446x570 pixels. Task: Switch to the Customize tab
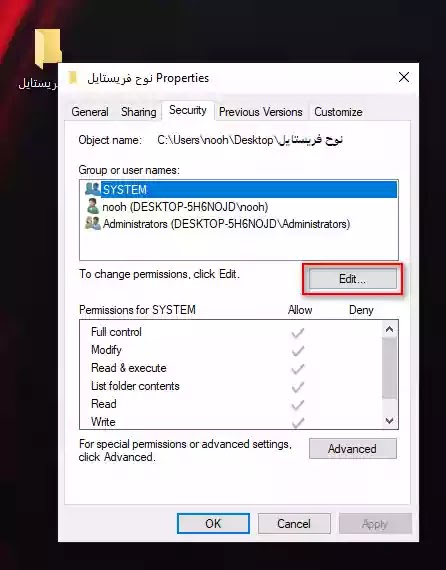pyautogui.click(x=338, y=112)
